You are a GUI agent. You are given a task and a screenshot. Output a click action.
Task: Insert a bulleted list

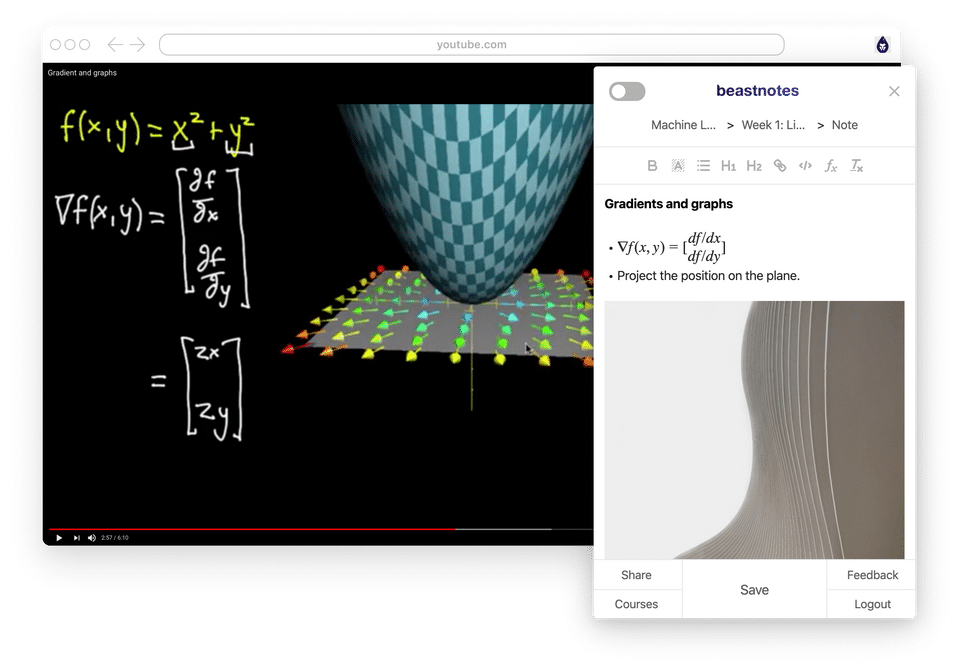pos(703,166)
